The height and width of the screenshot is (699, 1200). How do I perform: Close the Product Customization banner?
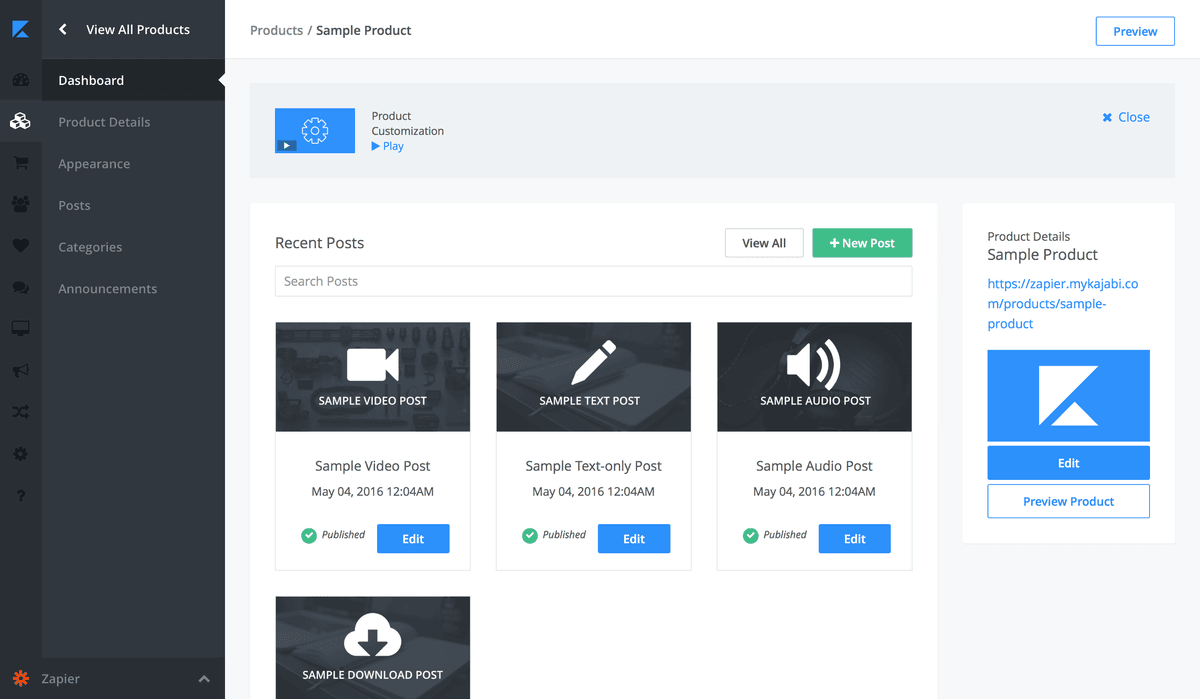pos(1126,117)
